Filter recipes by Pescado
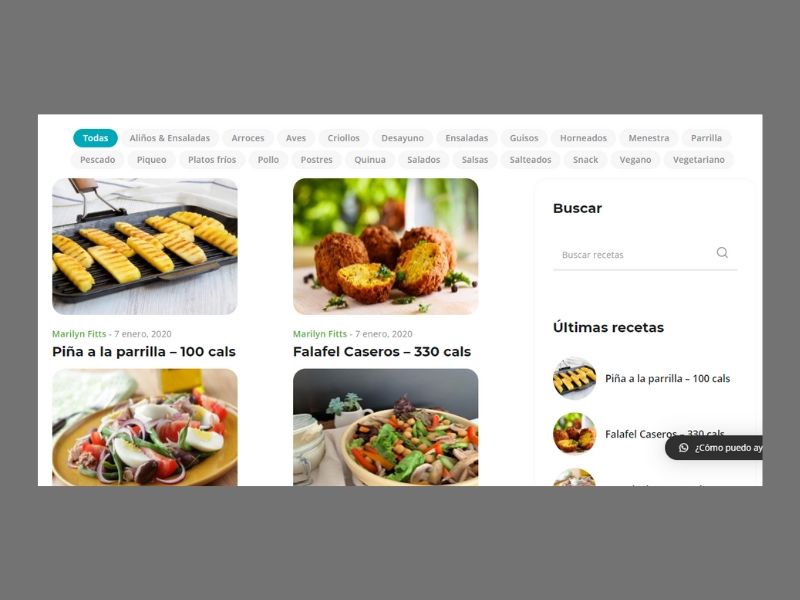 point(97,160)
